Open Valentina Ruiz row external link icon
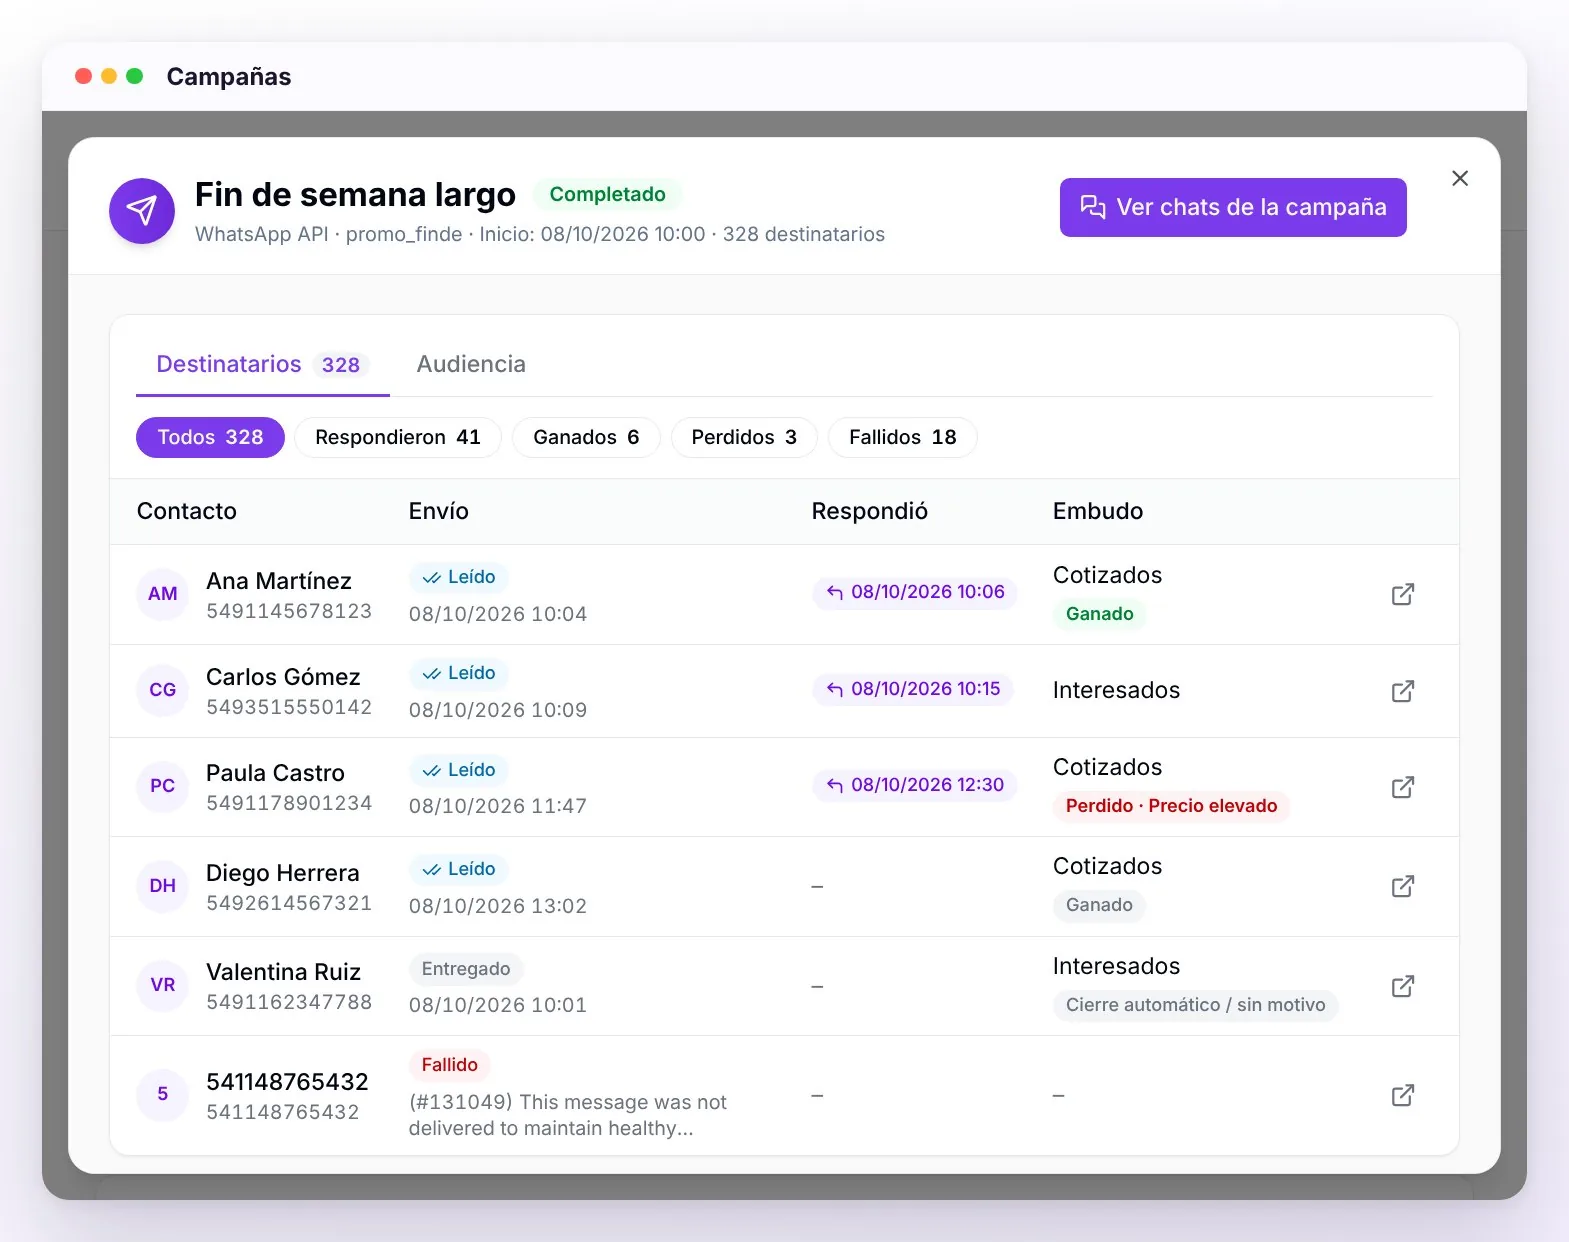The width and height of the screenshot is (1569, 1242). [1402, 986]
